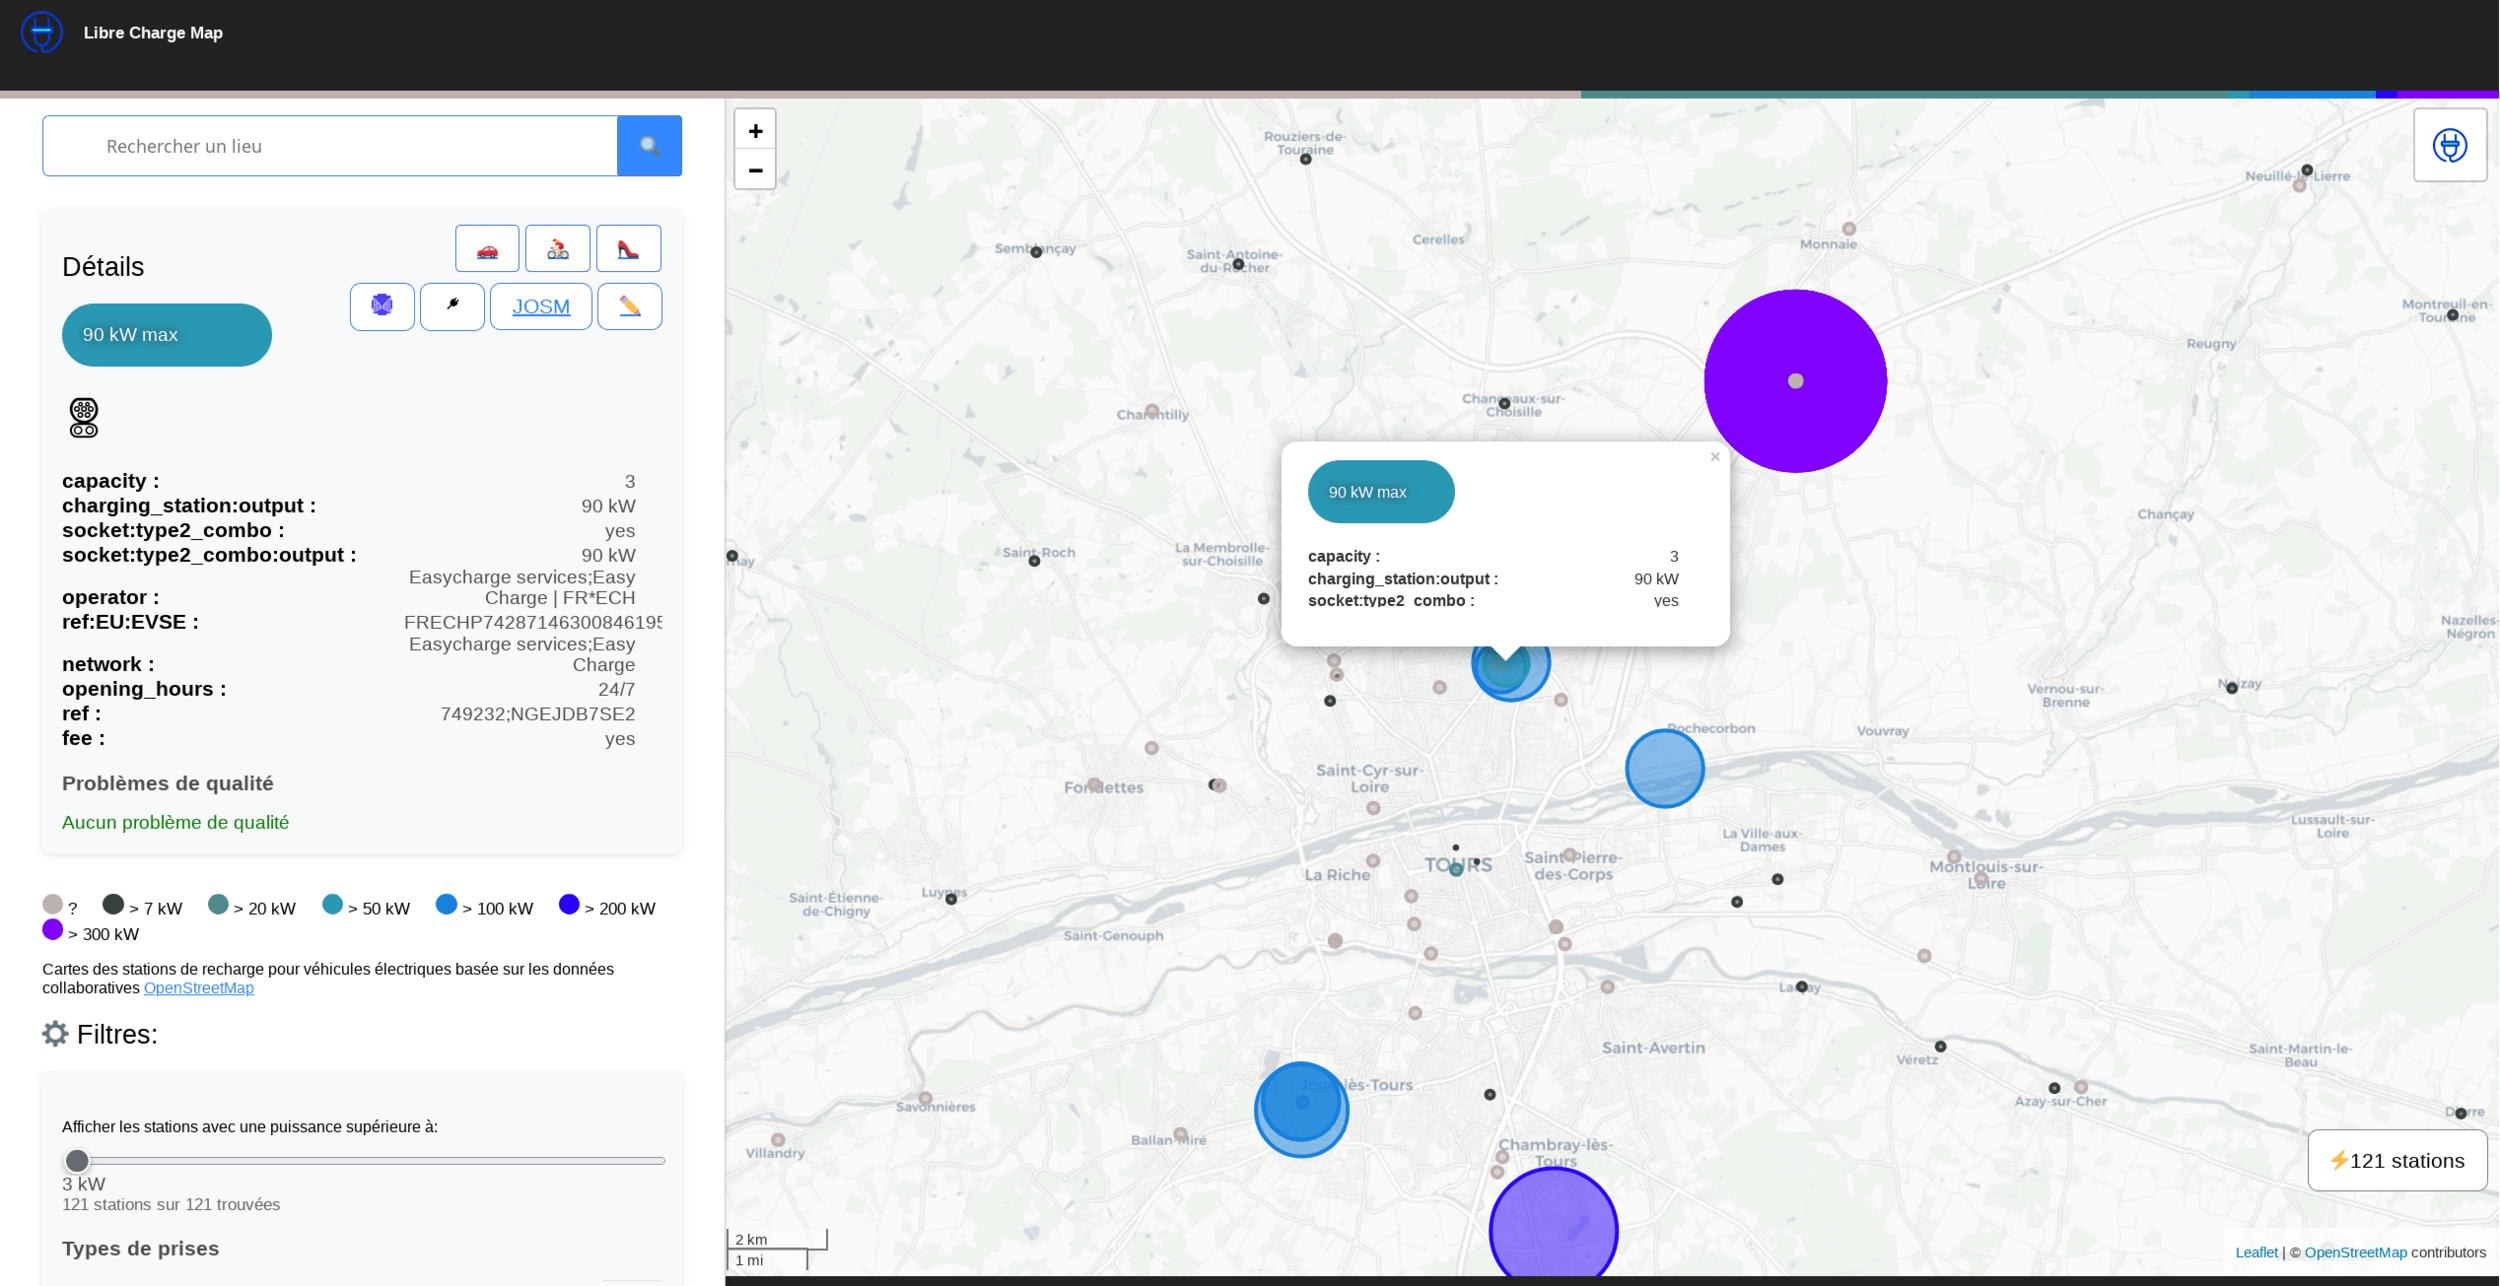Image resolution: width=2500 pixels, height=1286 pixels.
Task: Click the plug logo button on map corner
Action: click(x=2449, y=146)
